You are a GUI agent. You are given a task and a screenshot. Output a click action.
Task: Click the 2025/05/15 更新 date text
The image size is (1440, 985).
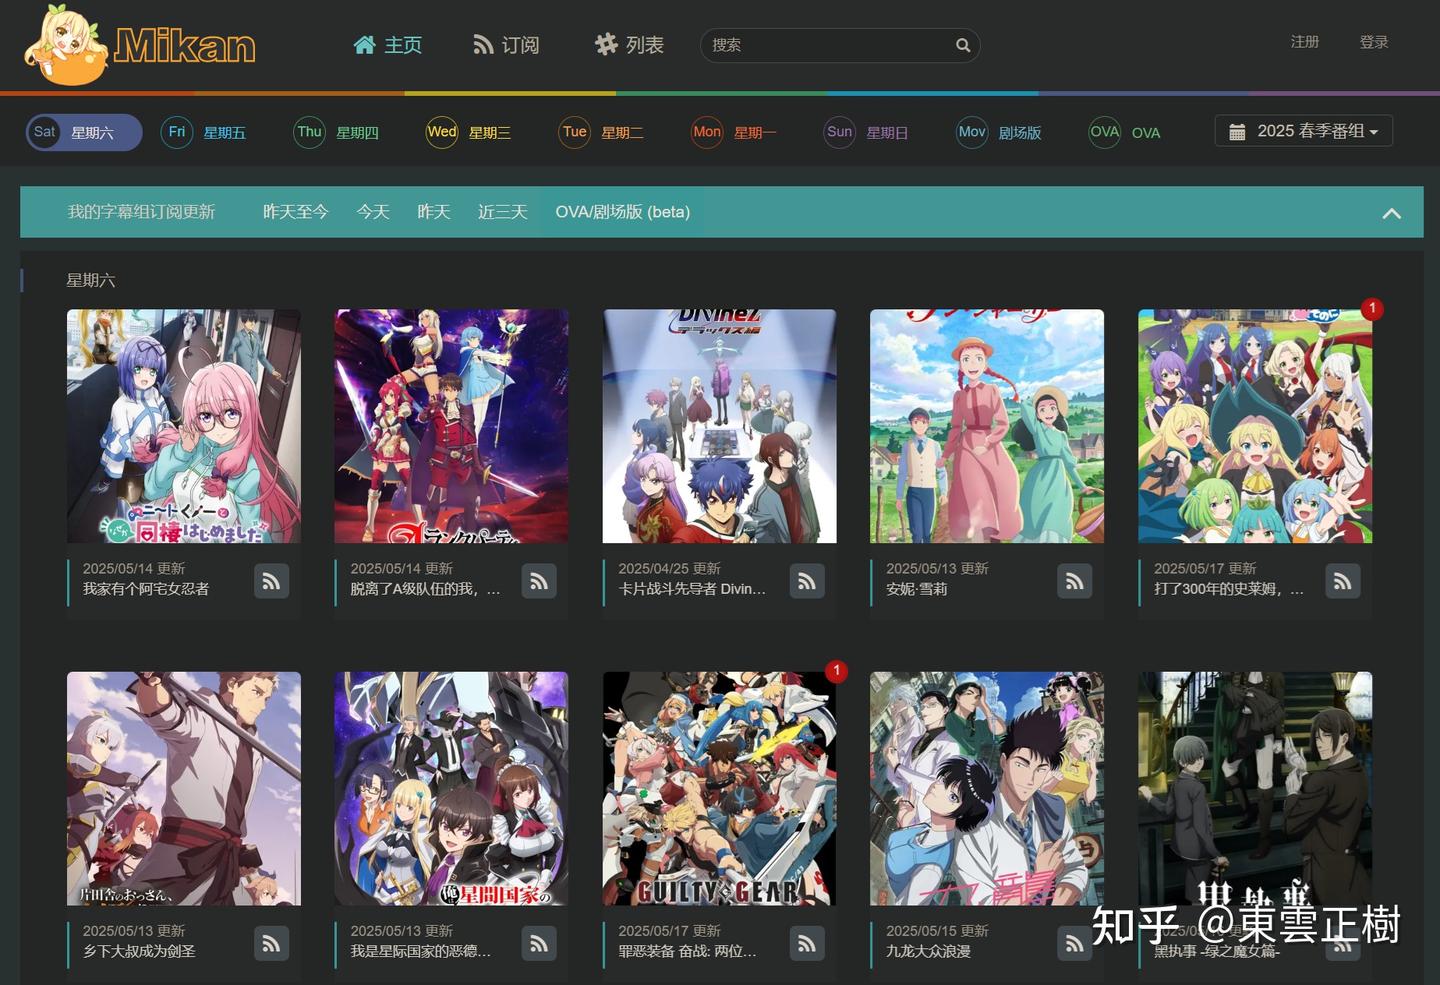tap(937, 930)
